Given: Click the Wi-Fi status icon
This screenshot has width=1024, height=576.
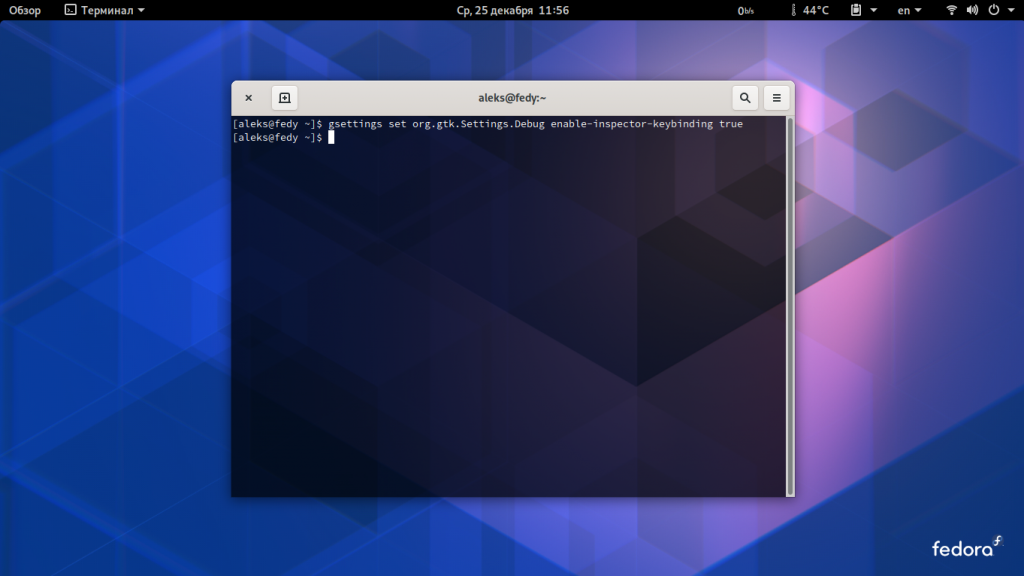Looking at the screenshot, I should (x=952, y=10).
